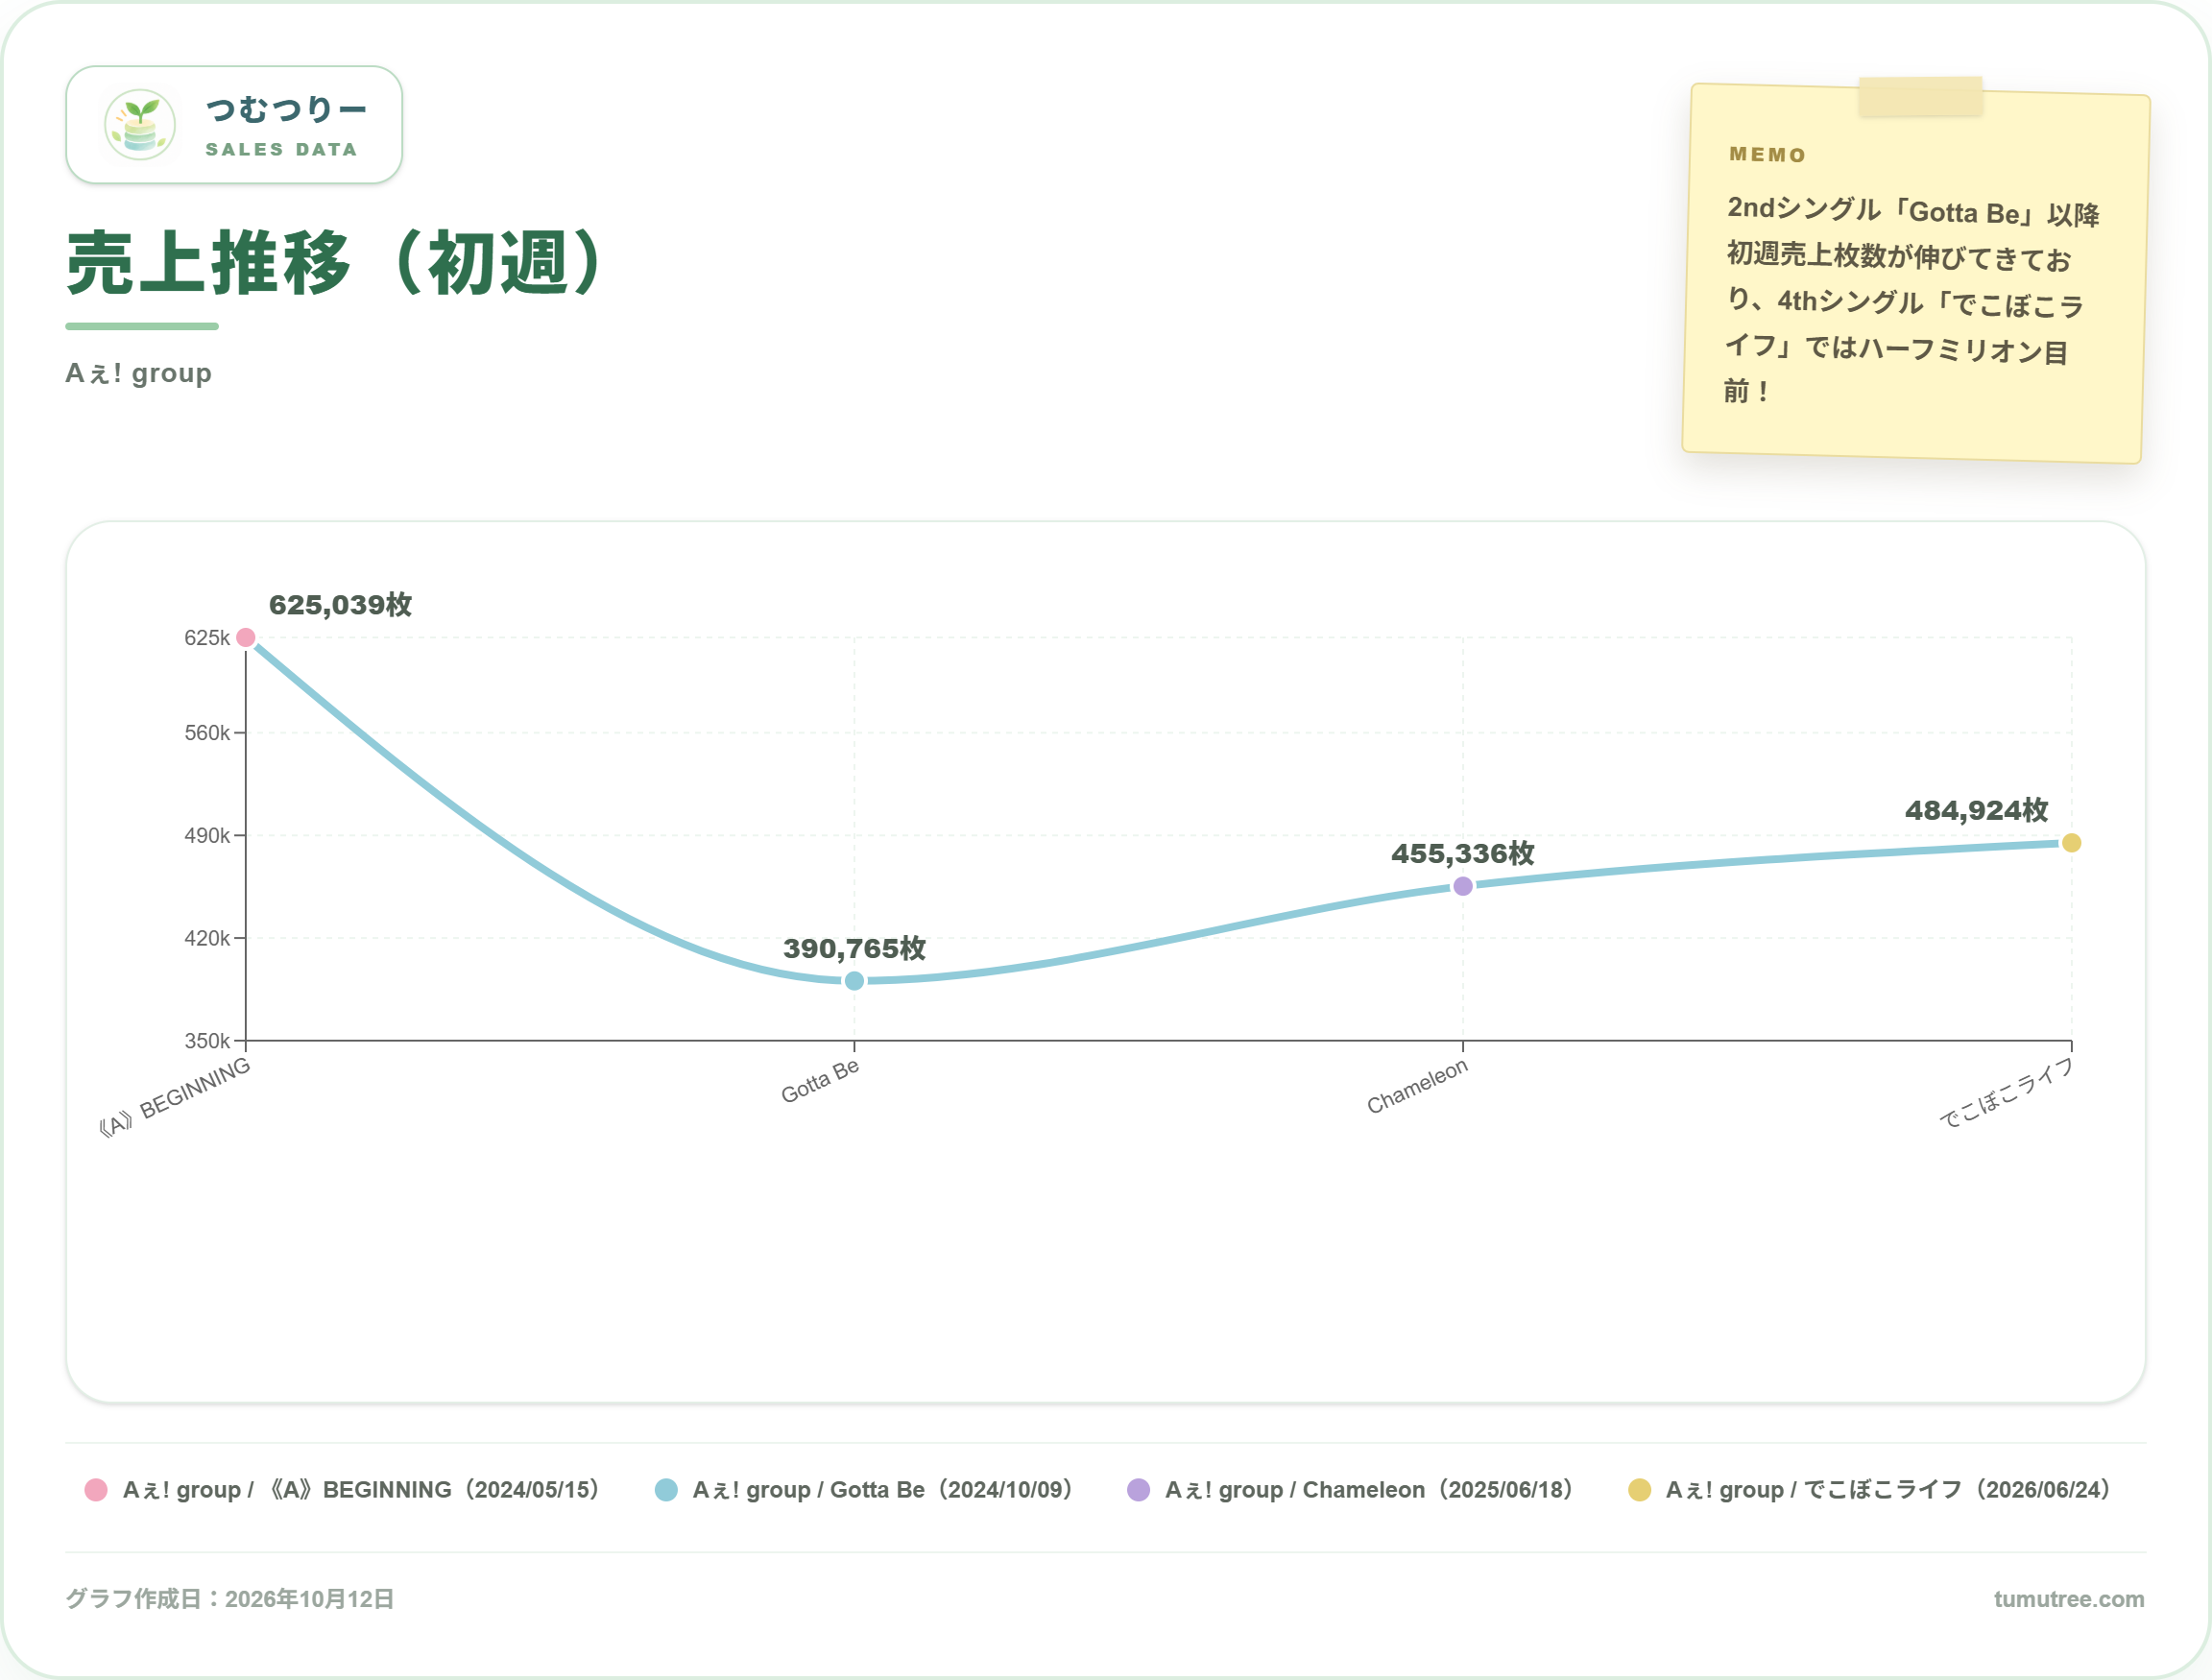Click the 484,924枚 value label

[1977, 810]
